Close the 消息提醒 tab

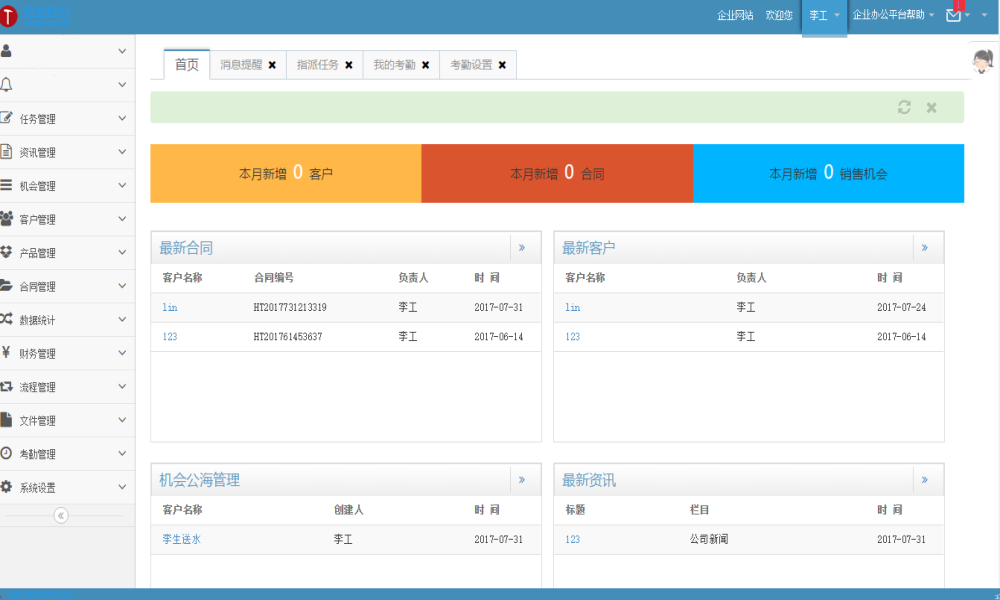272,65
